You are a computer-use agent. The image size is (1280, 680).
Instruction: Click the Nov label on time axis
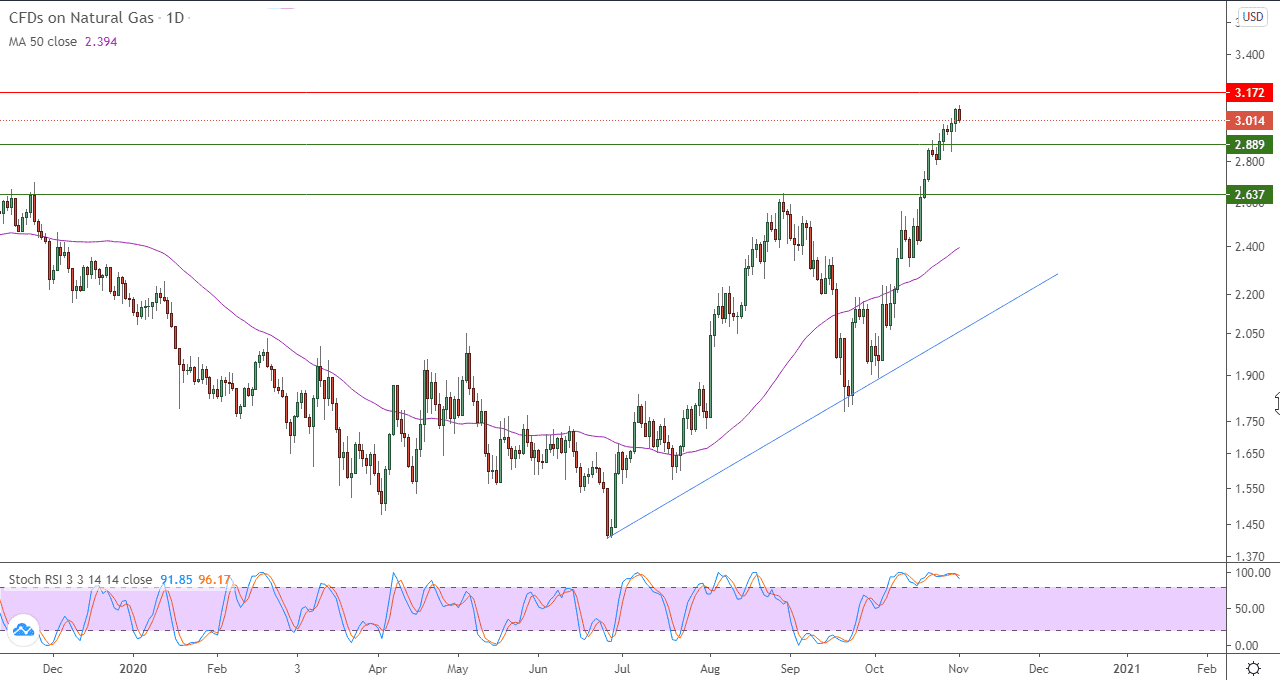tap(957, 668)
